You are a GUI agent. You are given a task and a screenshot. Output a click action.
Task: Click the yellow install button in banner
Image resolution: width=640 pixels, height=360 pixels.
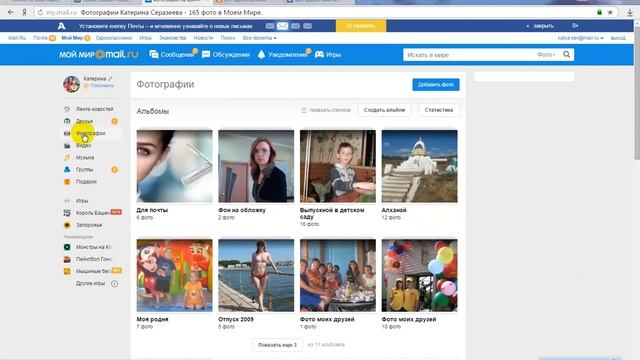pyautogui.click(x=361, y=26)
